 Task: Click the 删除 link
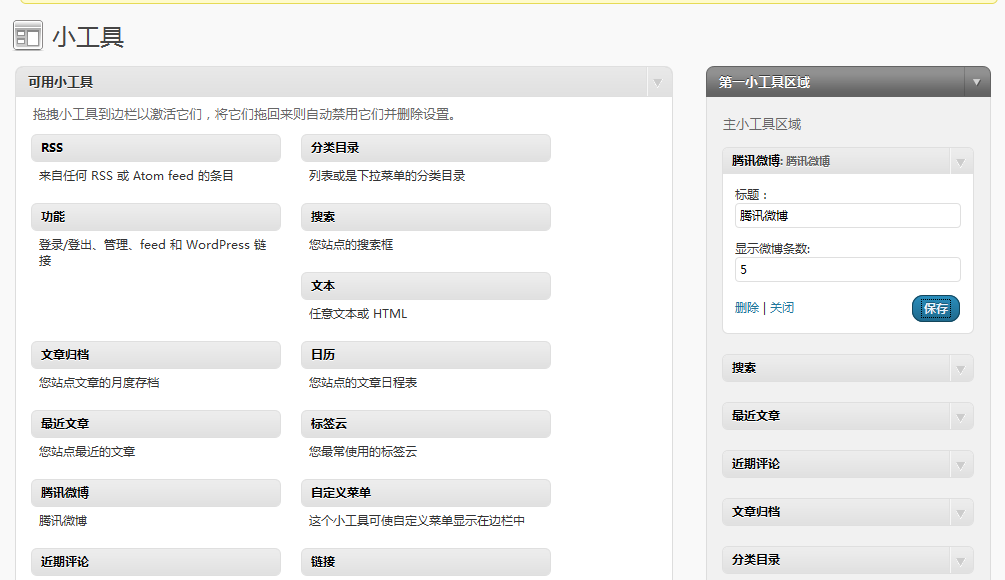(747, 308)
